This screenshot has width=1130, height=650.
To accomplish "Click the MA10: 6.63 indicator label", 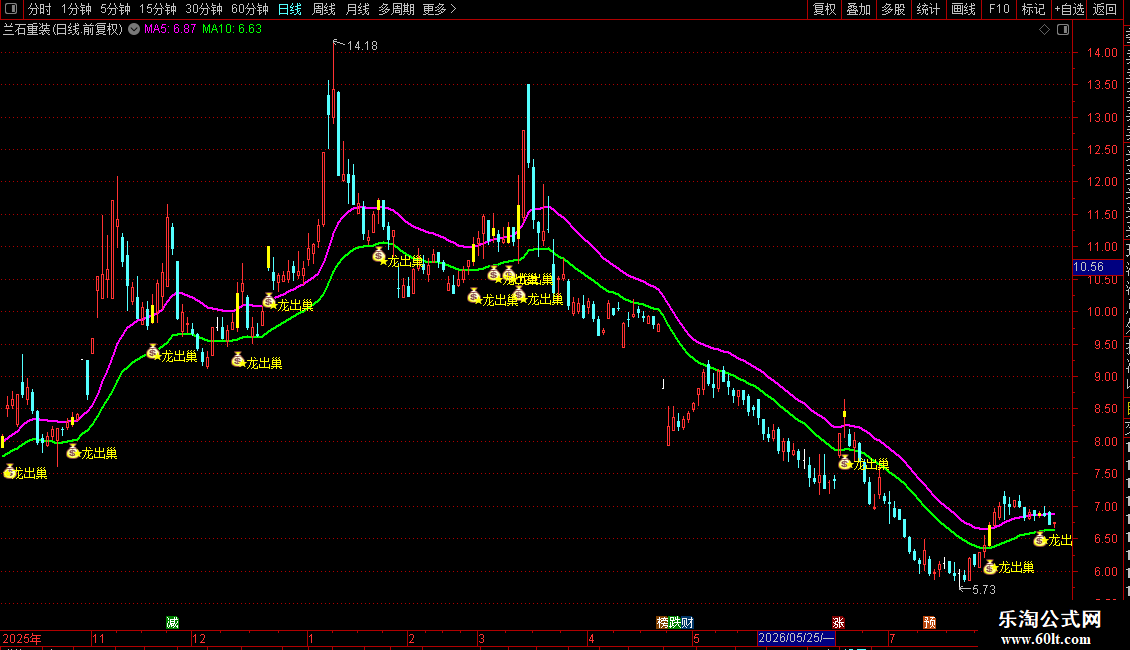I will [x=232, y=29].
